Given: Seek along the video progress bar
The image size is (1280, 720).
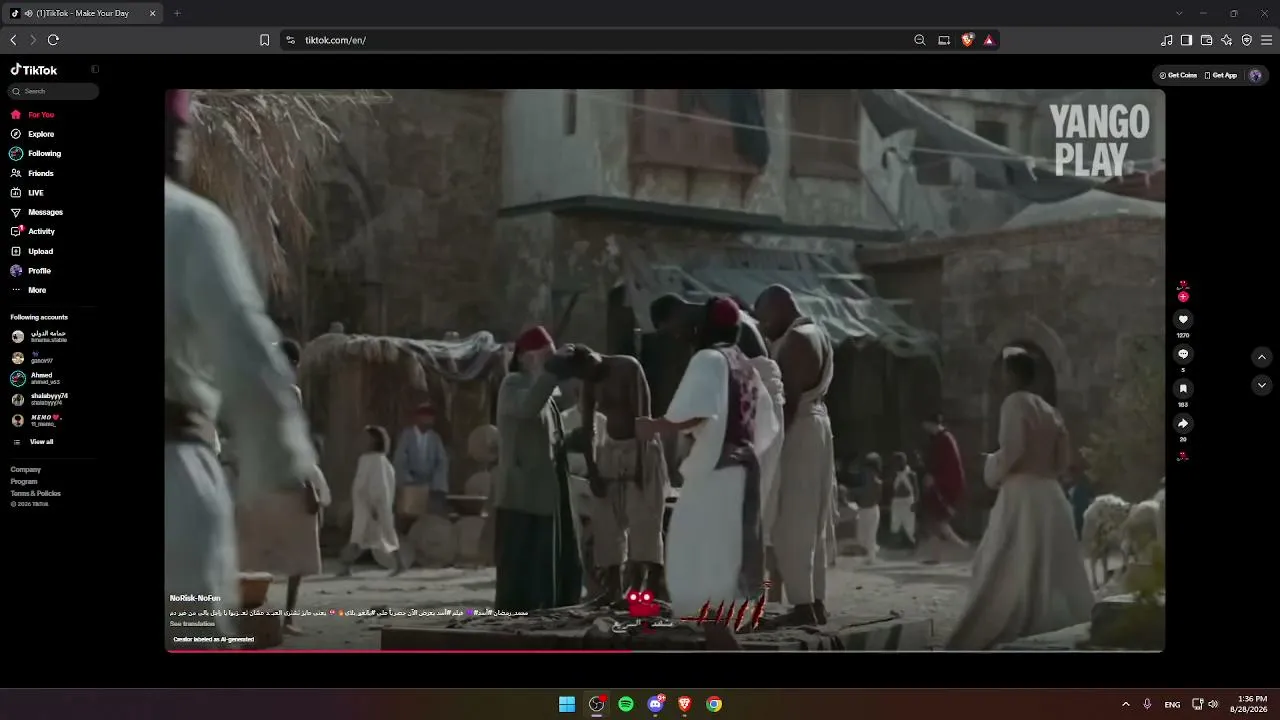Looking at the screenshot, I should tap(665, 651).
